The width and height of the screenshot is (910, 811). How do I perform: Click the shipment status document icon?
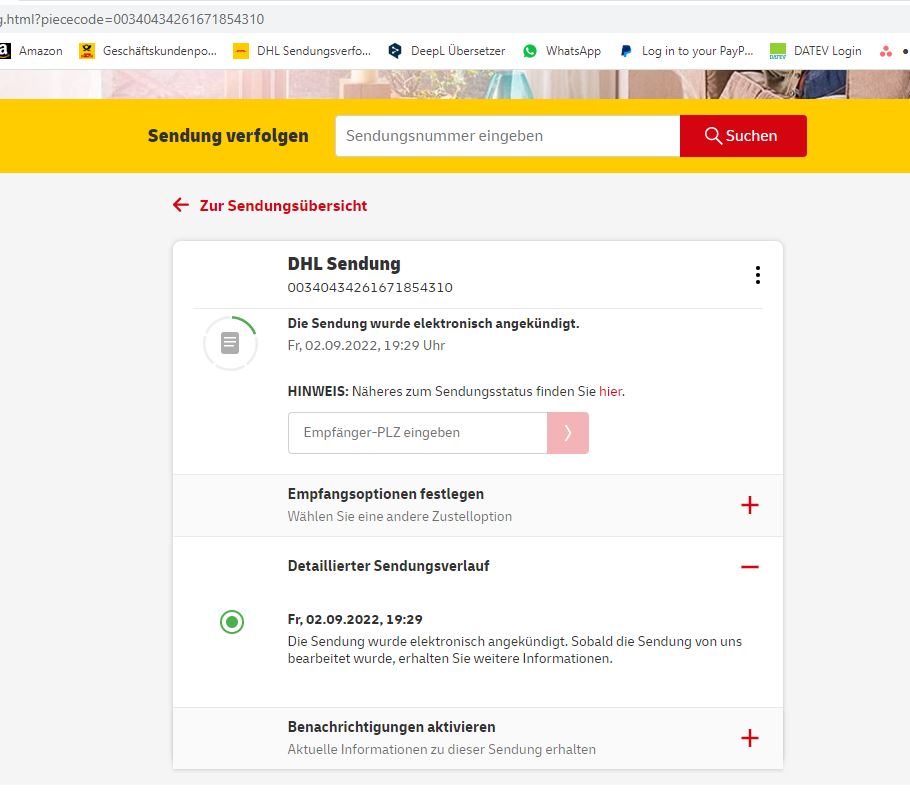[230, 343]
